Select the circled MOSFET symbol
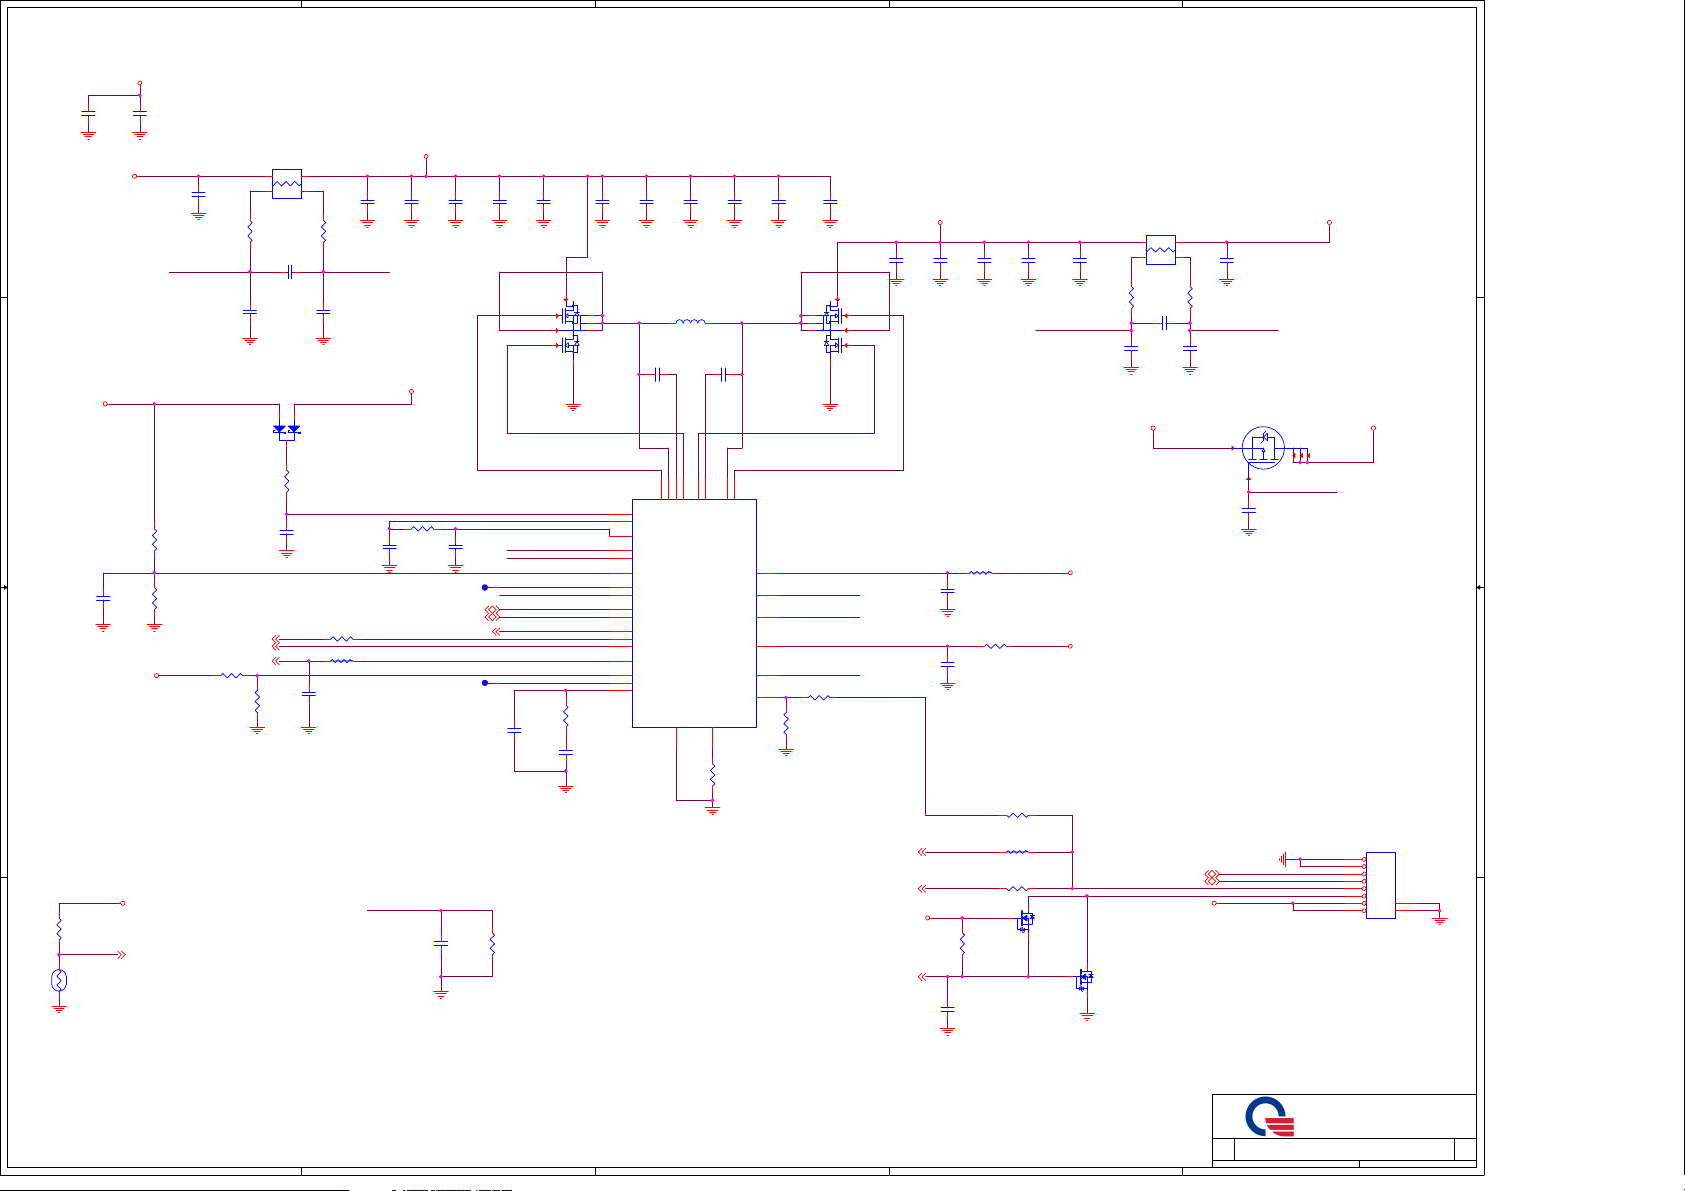The height and width of the screenshot is (1191, 1685). pyautogui.click(x=1263, y=448)
